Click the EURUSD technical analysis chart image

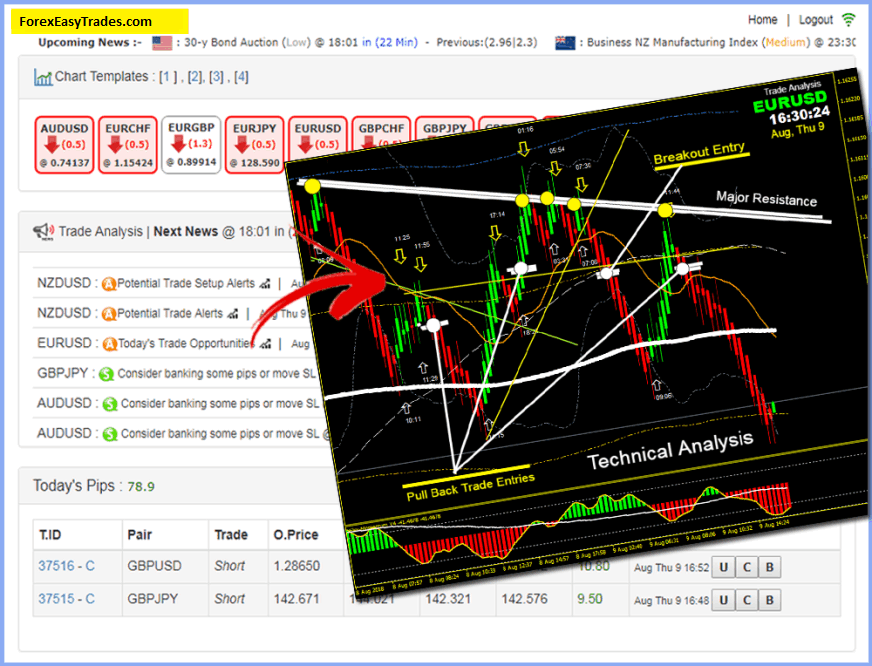coord(590,330)
